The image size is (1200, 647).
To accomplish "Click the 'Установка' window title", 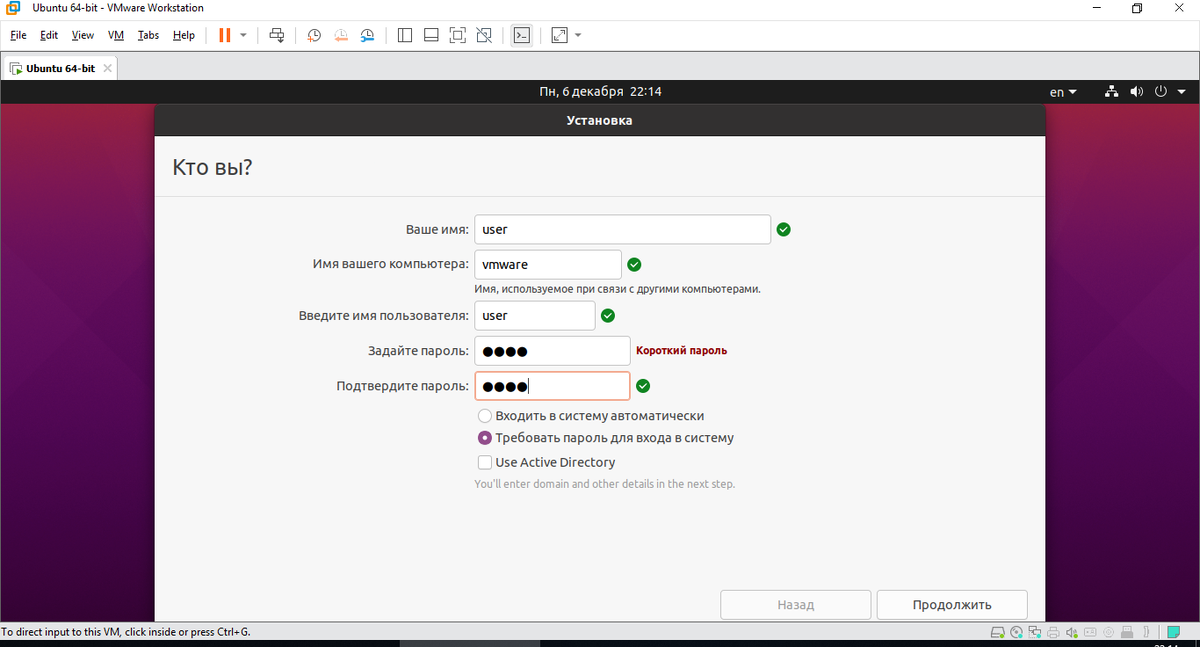I will coord(600,121).
